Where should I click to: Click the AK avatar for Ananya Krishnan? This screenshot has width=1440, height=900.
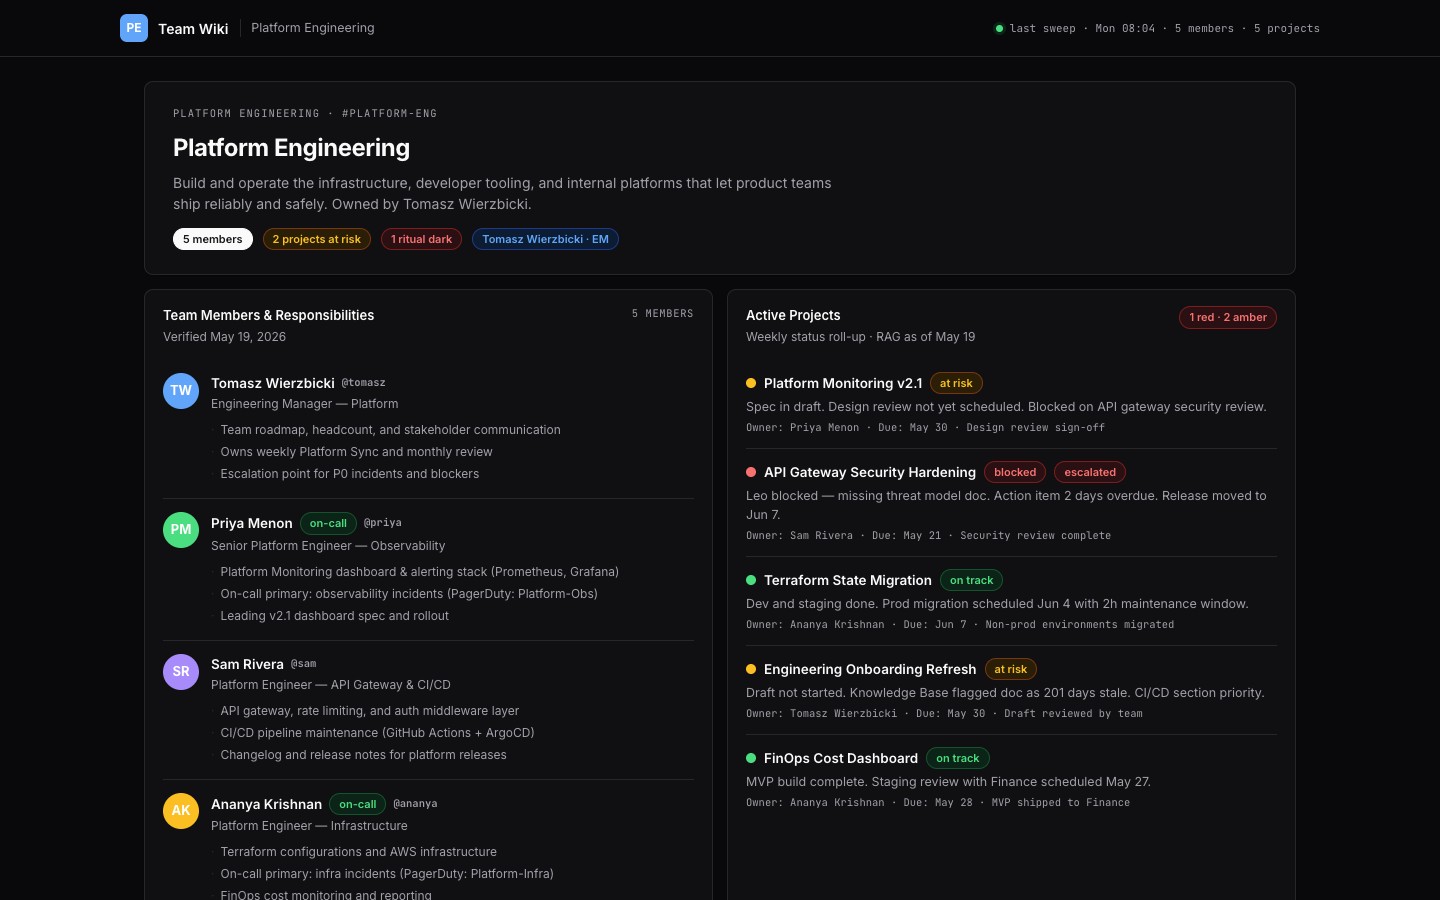click(181, 810)
